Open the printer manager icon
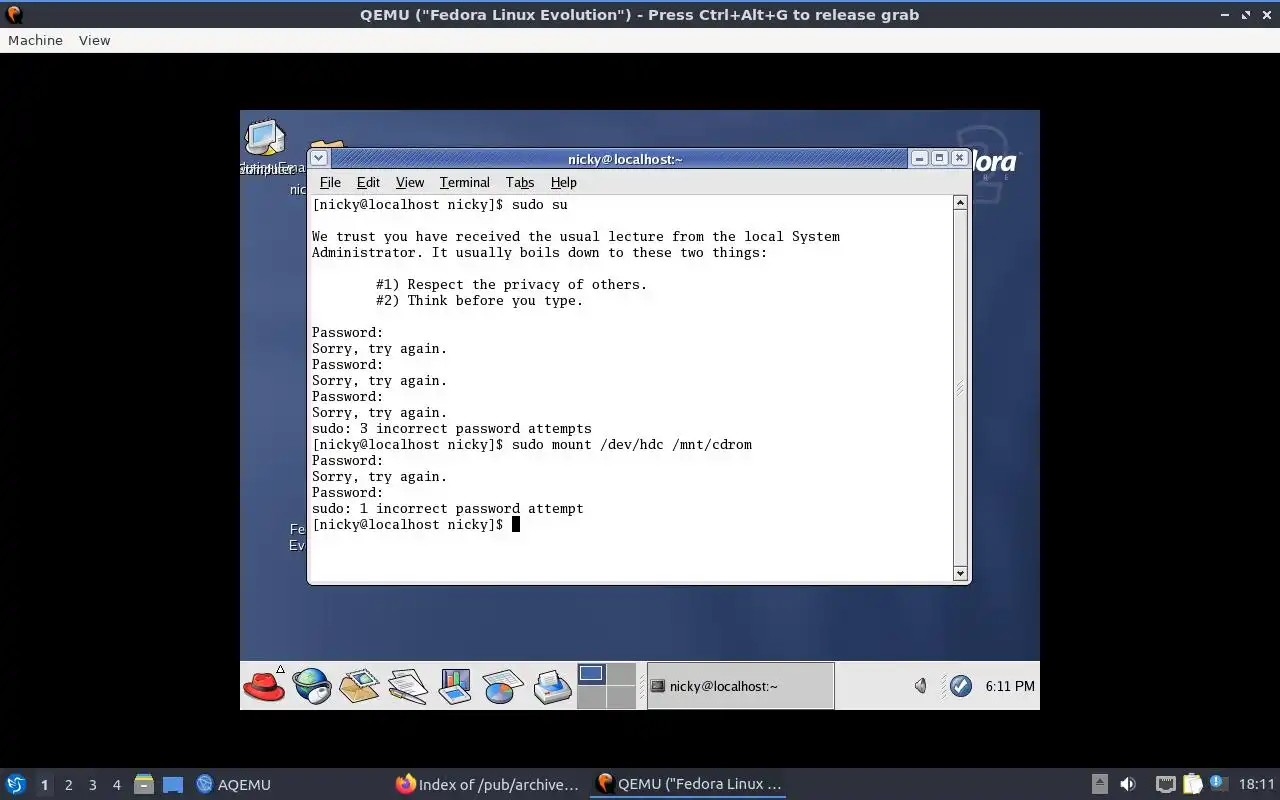The height and width of the screenshot is (800, 1280). tap(551, 686)
